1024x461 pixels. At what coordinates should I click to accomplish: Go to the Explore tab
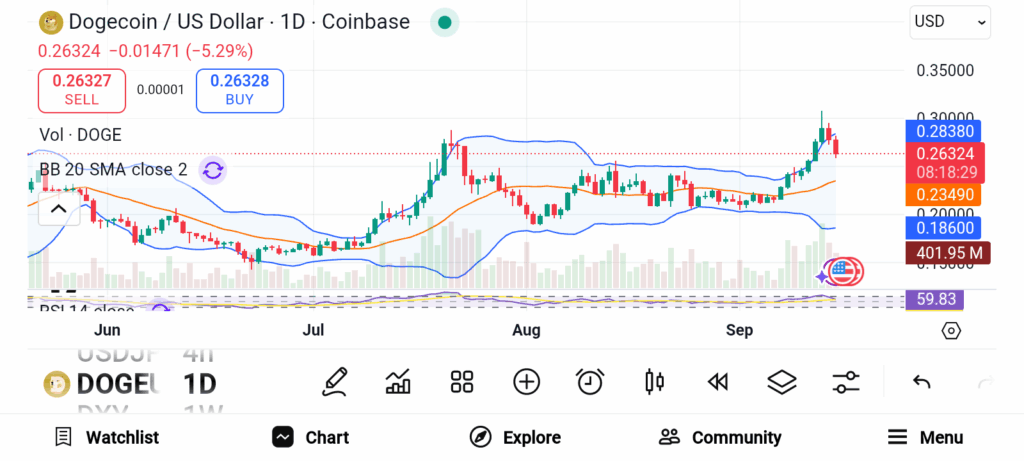[x=515, y=437]
